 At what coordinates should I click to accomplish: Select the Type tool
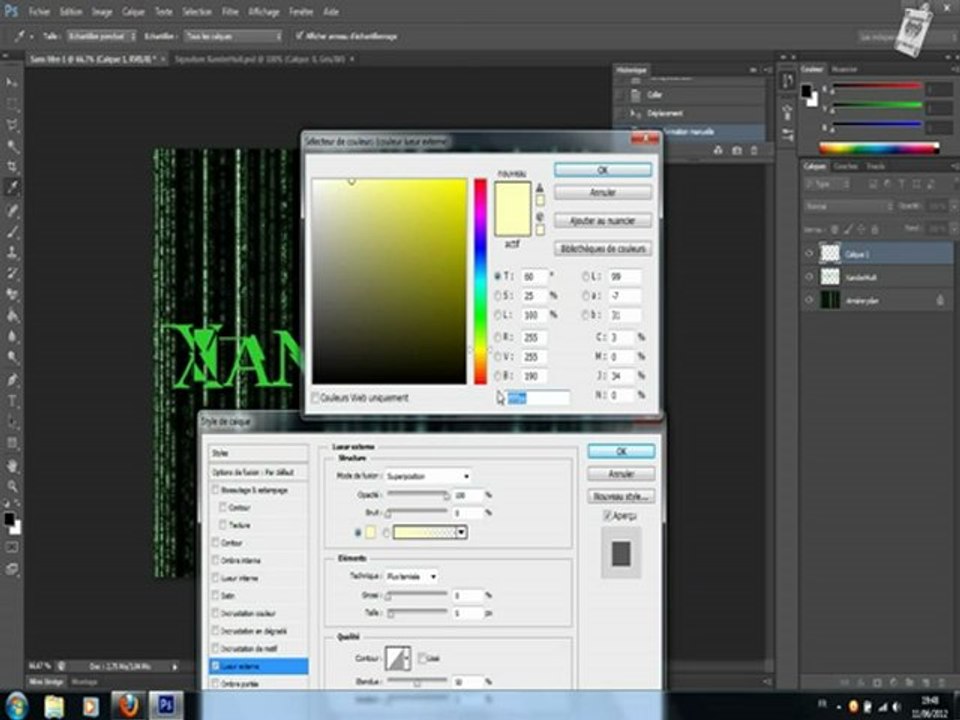[12, 402]
